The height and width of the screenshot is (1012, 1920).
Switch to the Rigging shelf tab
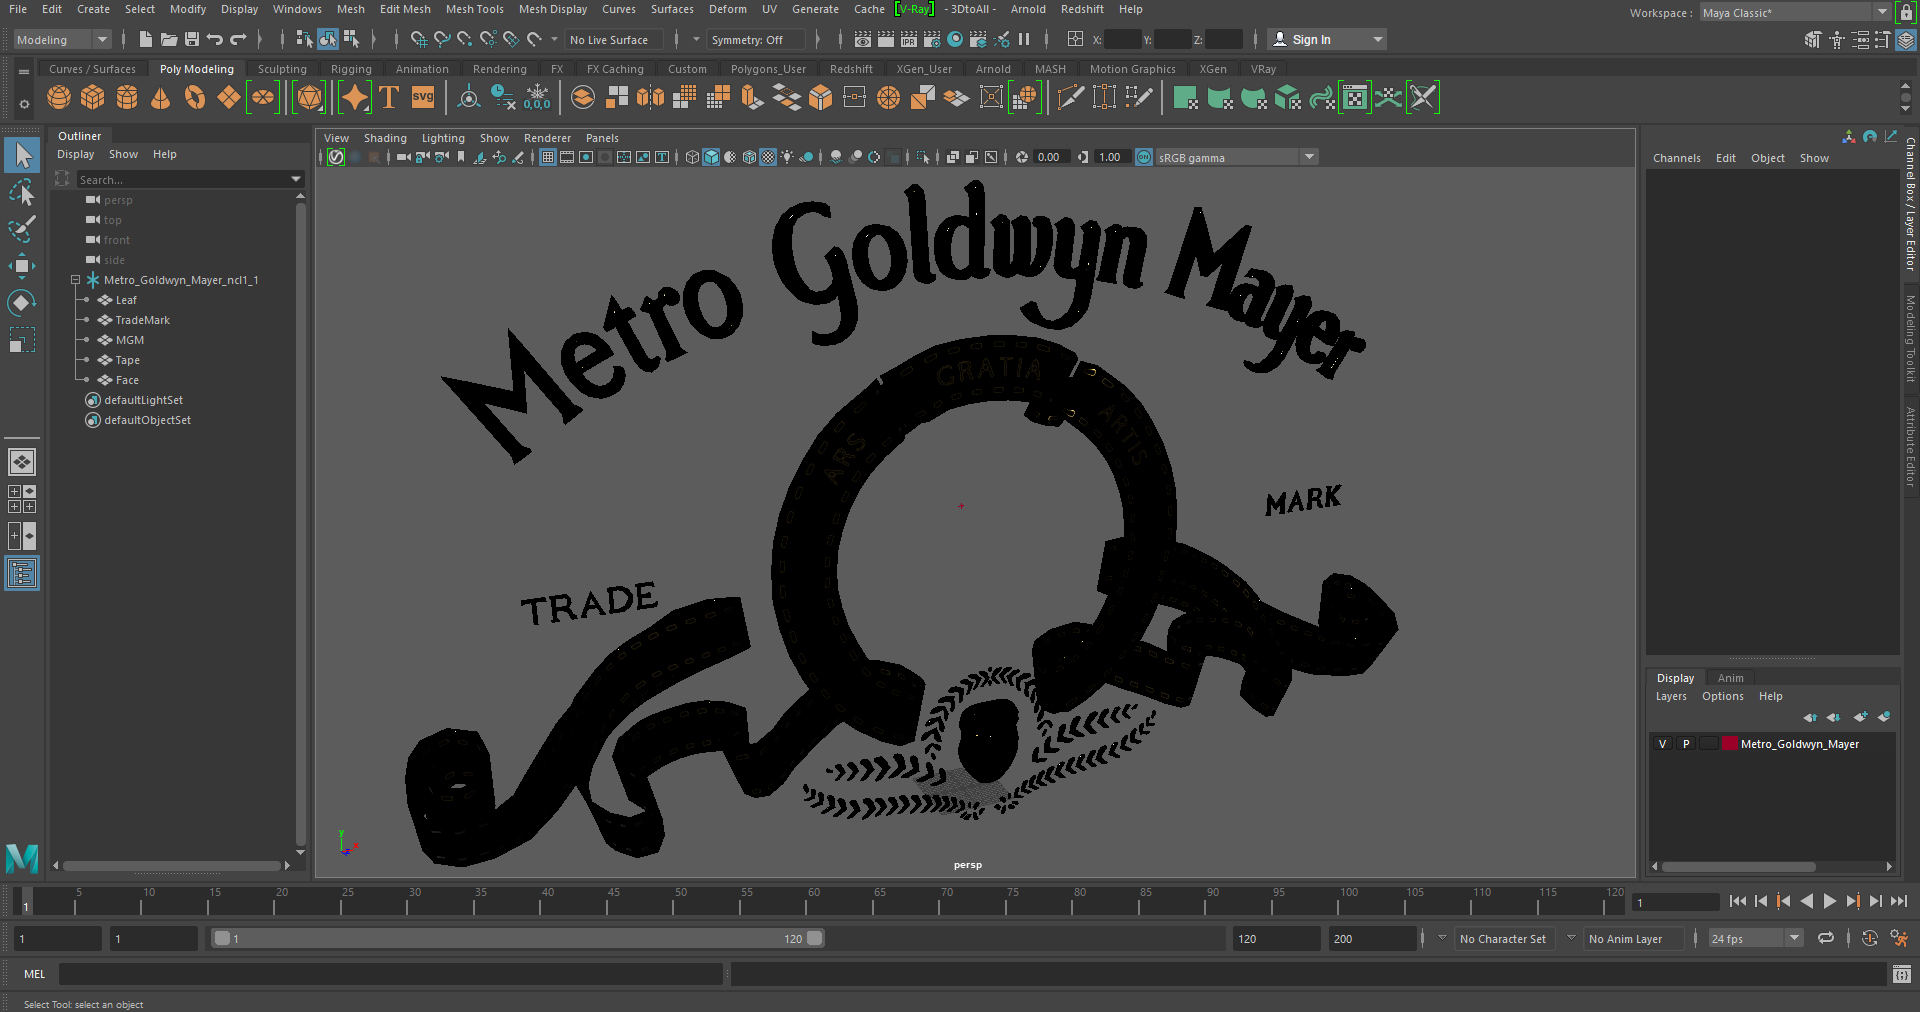coord(351,69)
